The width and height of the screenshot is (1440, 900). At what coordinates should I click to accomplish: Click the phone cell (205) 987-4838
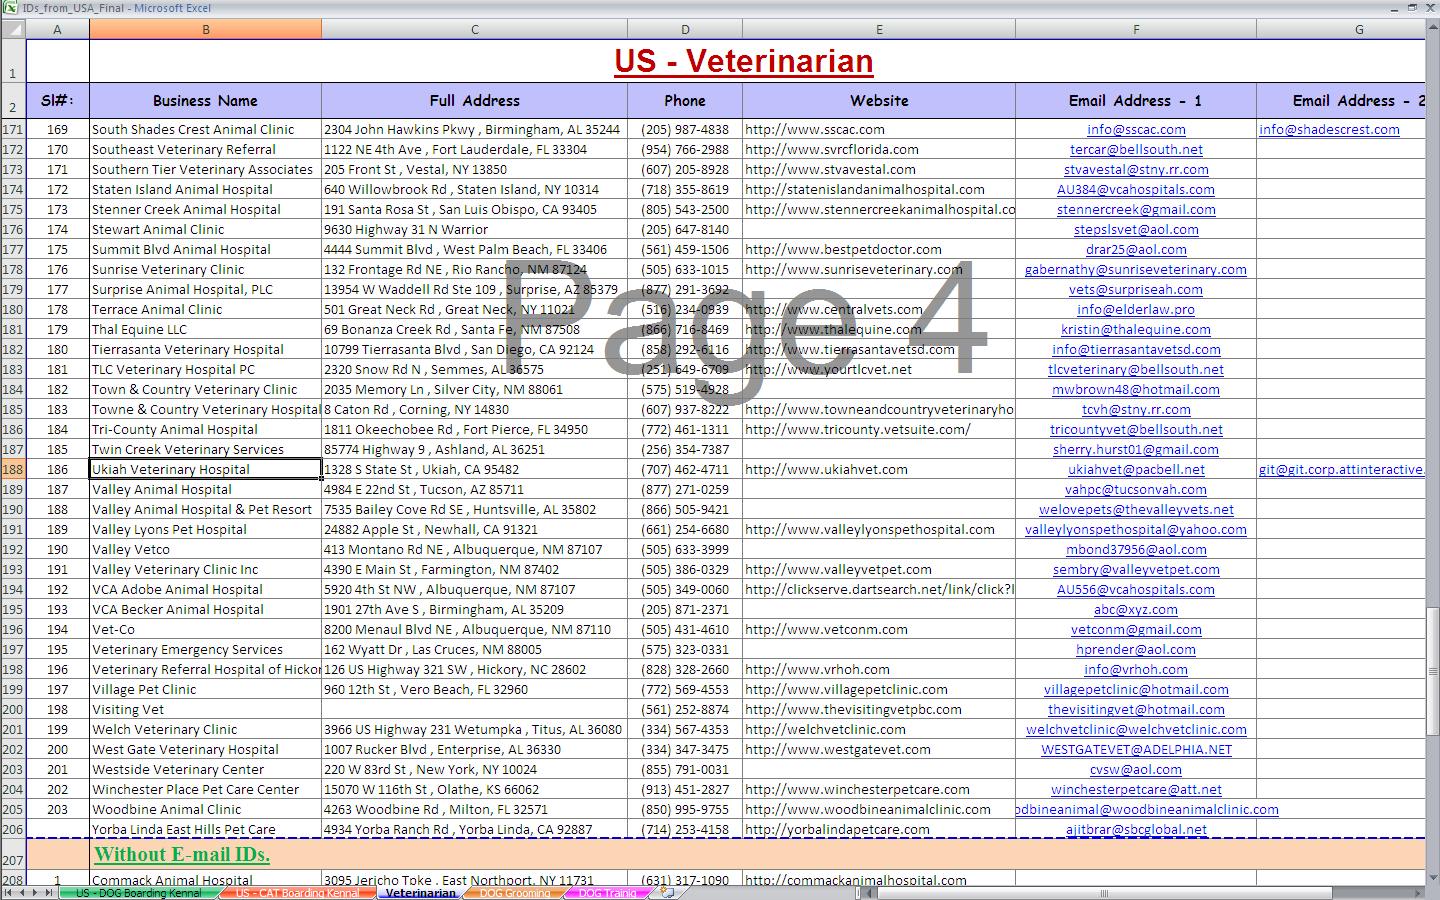685,129
